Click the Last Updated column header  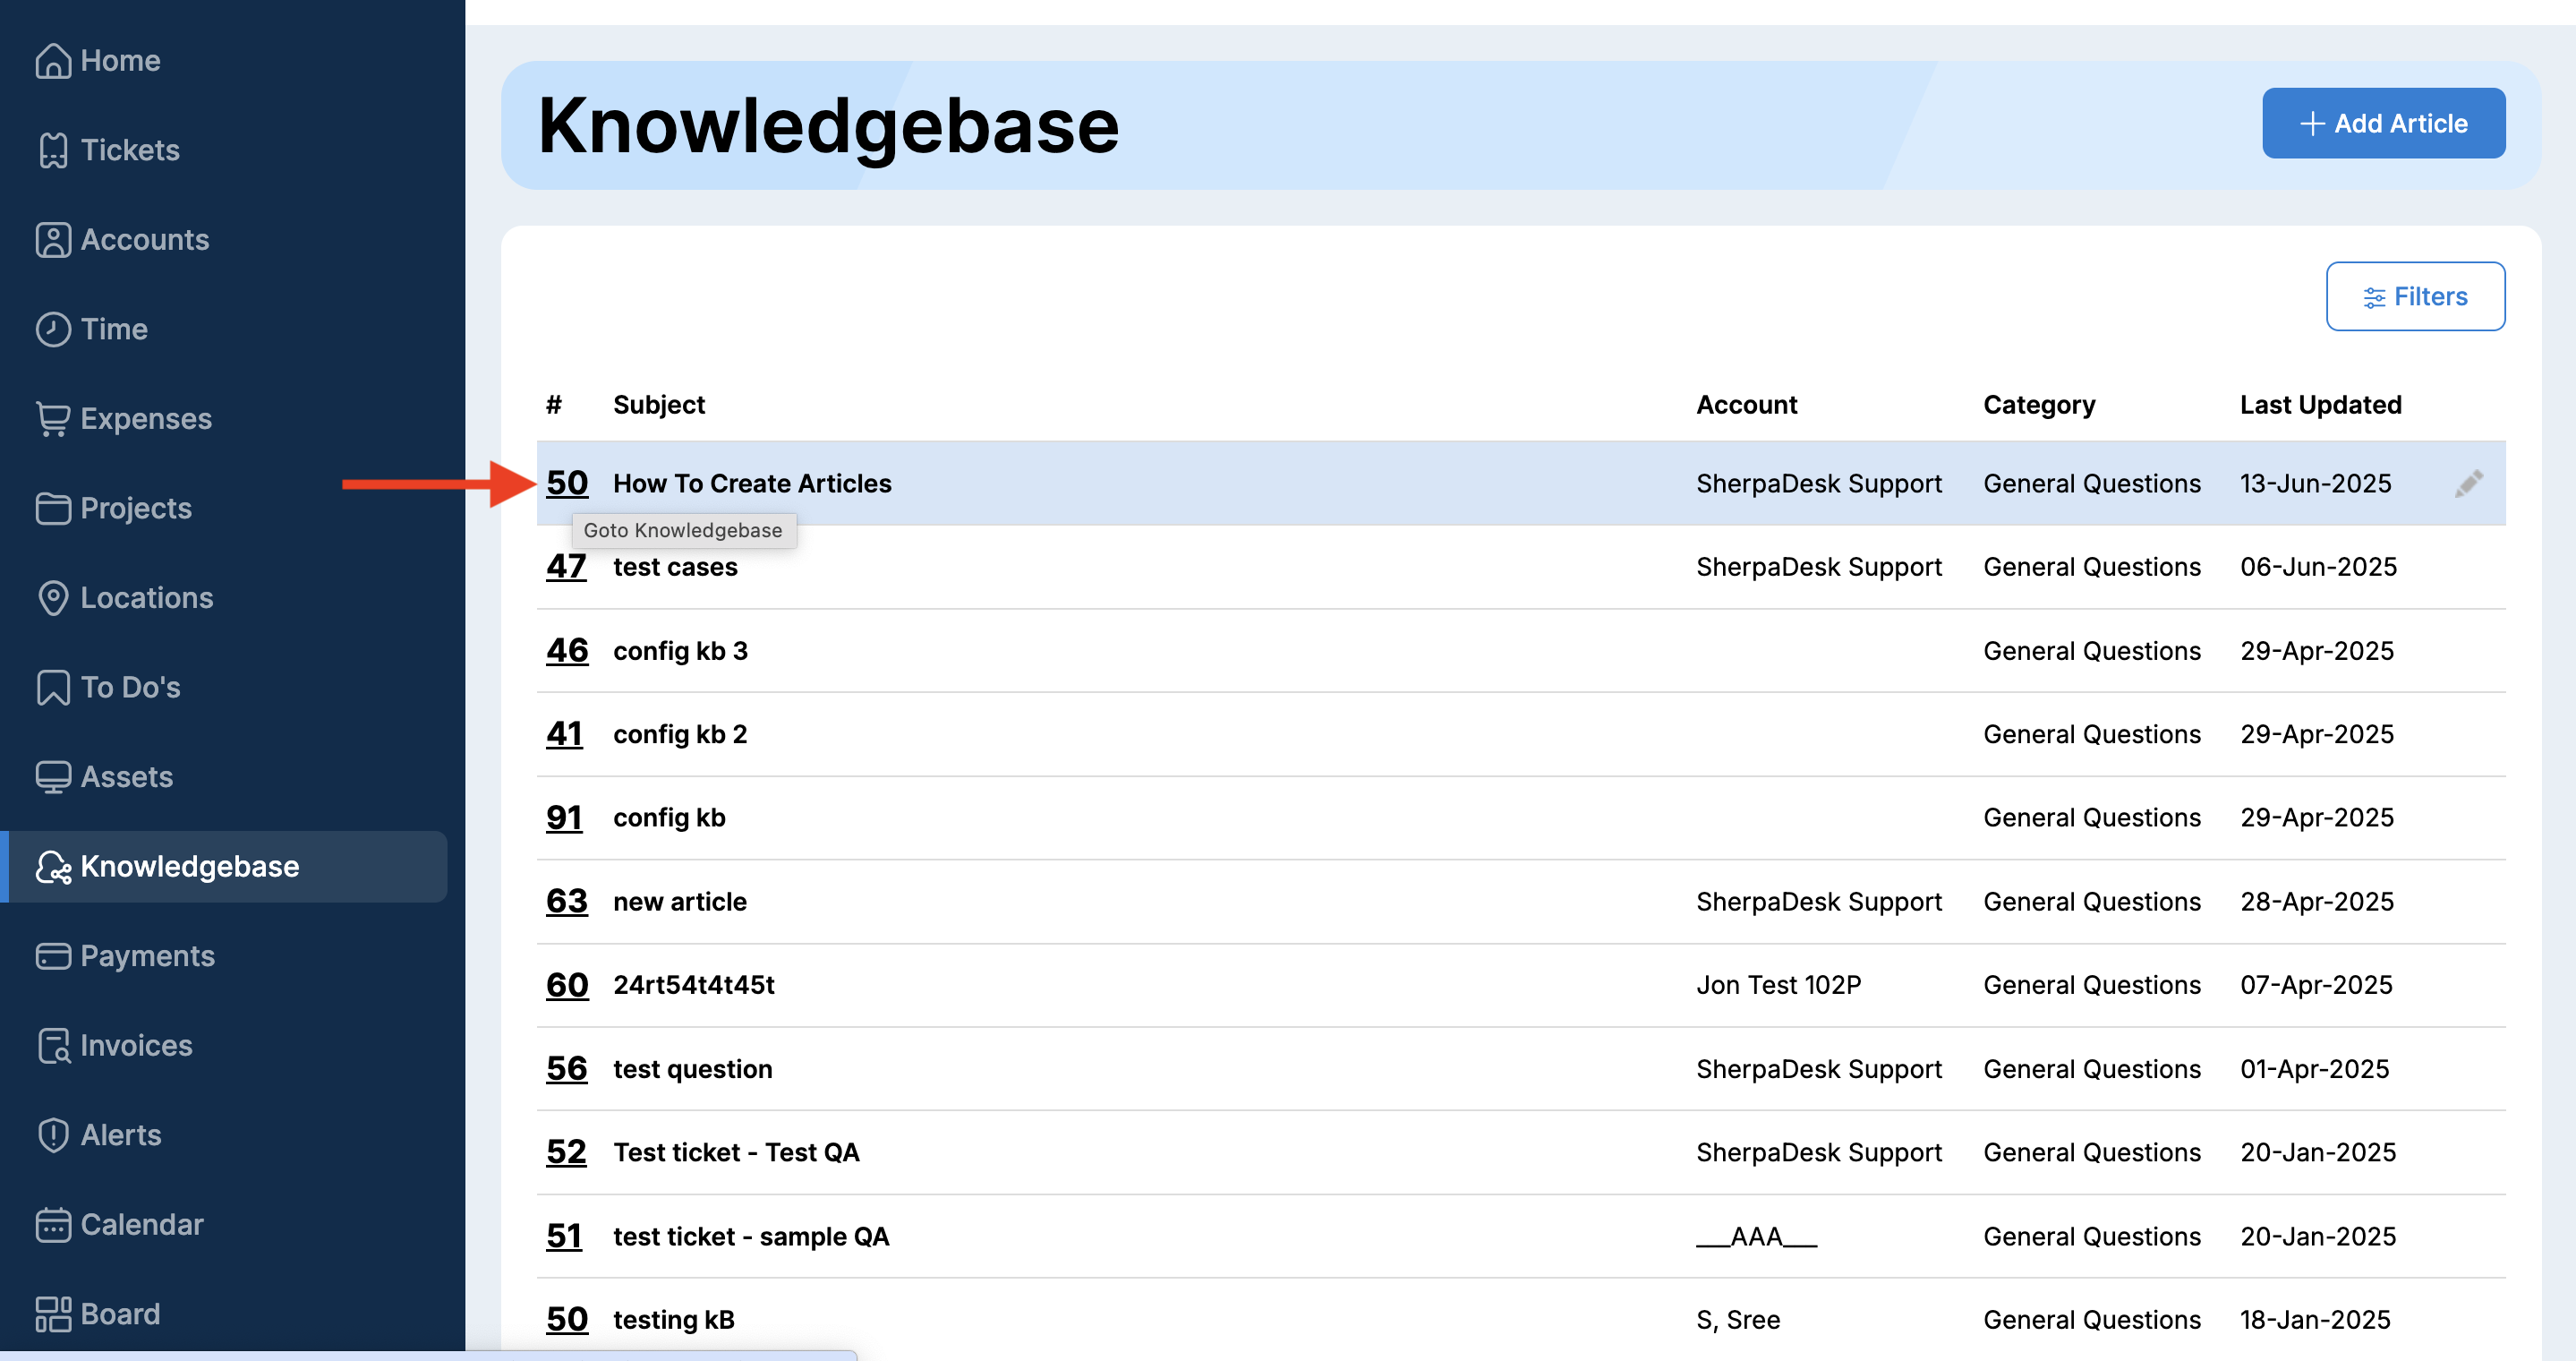pyautogui.click(x=2320, y=405)
